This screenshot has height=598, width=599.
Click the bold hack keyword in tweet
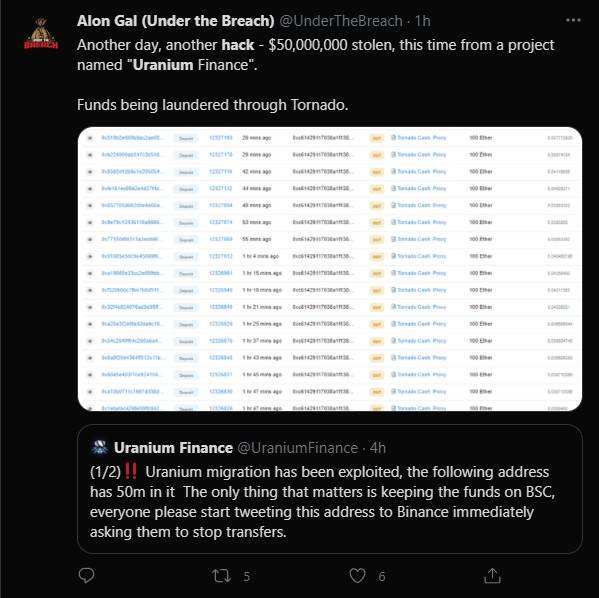(x=238, y=45)
